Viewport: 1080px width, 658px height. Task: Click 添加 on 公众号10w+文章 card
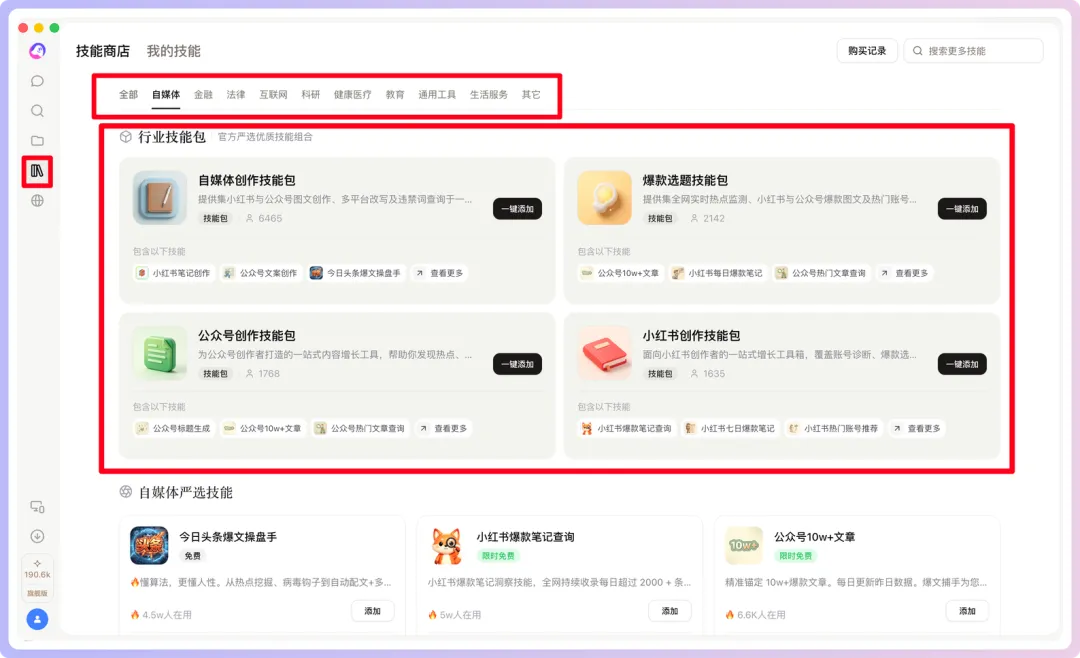tap(968, 611)
